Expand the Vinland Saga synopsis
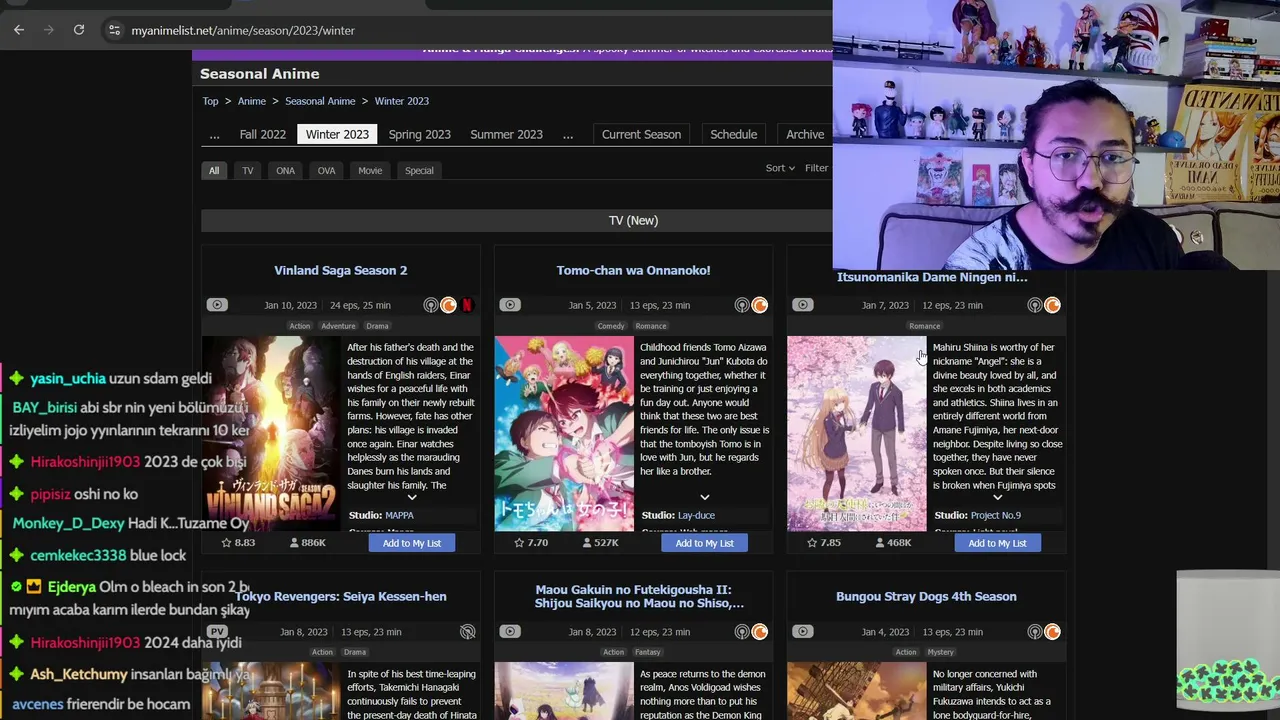The image size is (1280, 720). [x=412, y=497]
